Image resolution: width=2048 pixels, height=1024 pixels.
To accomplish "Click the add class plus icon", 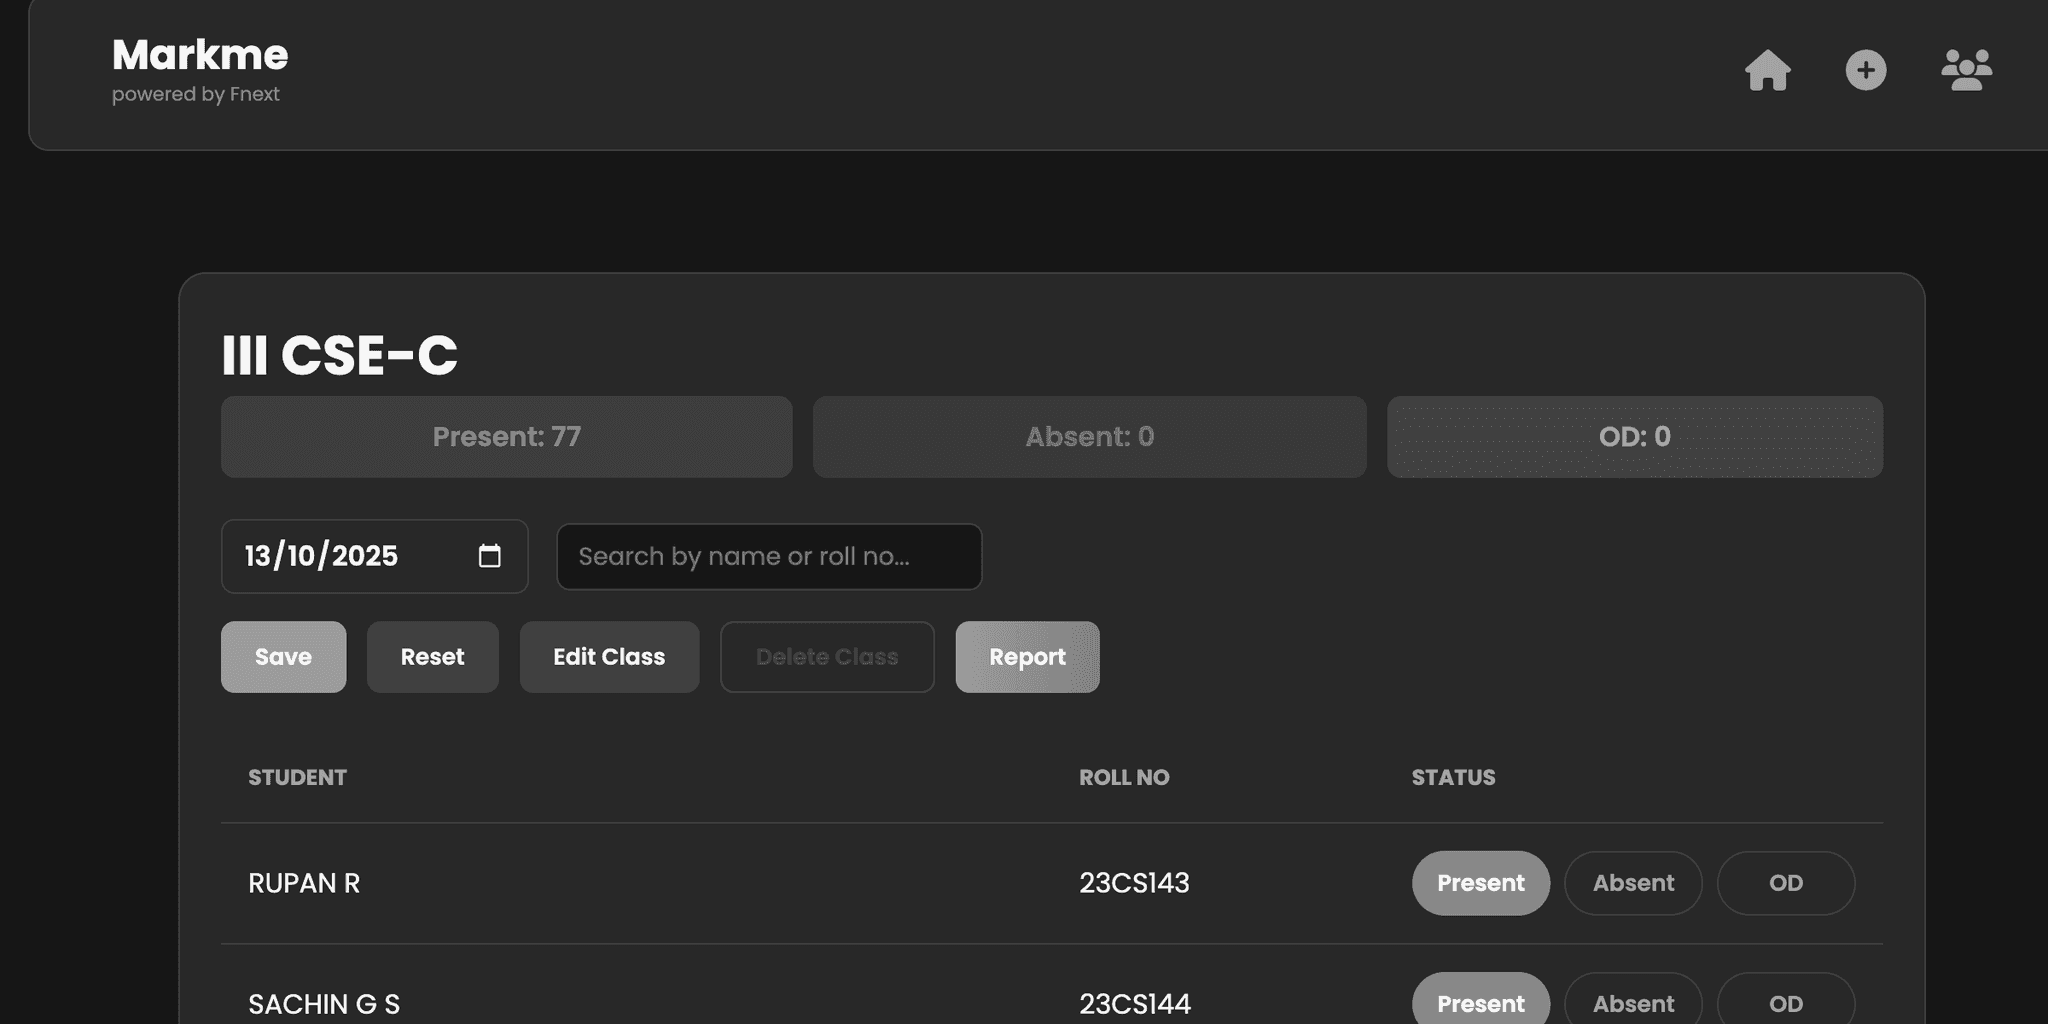I will pyautogui.click(x=1866, y=70).
